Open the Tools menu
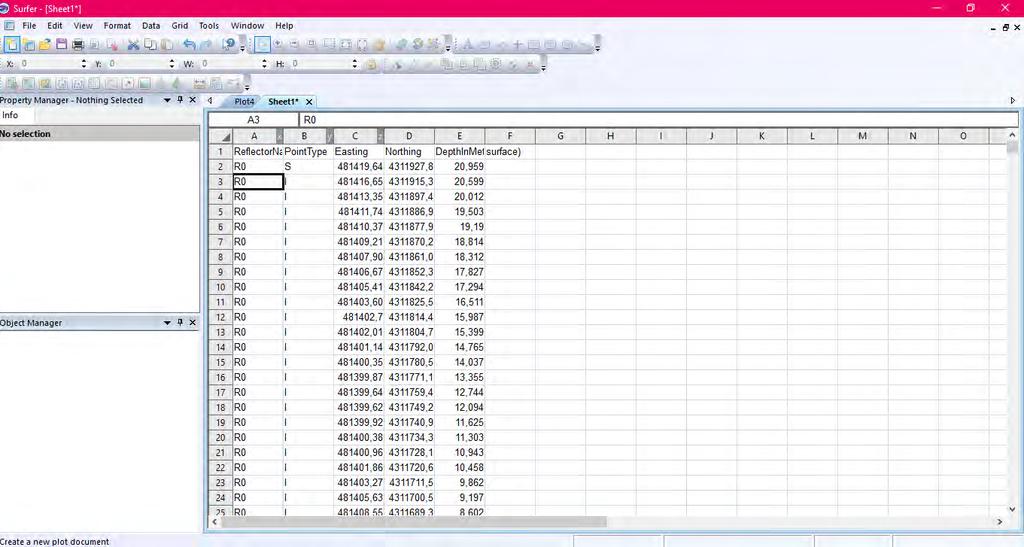The image size is (1024, 547). [209, 25]
